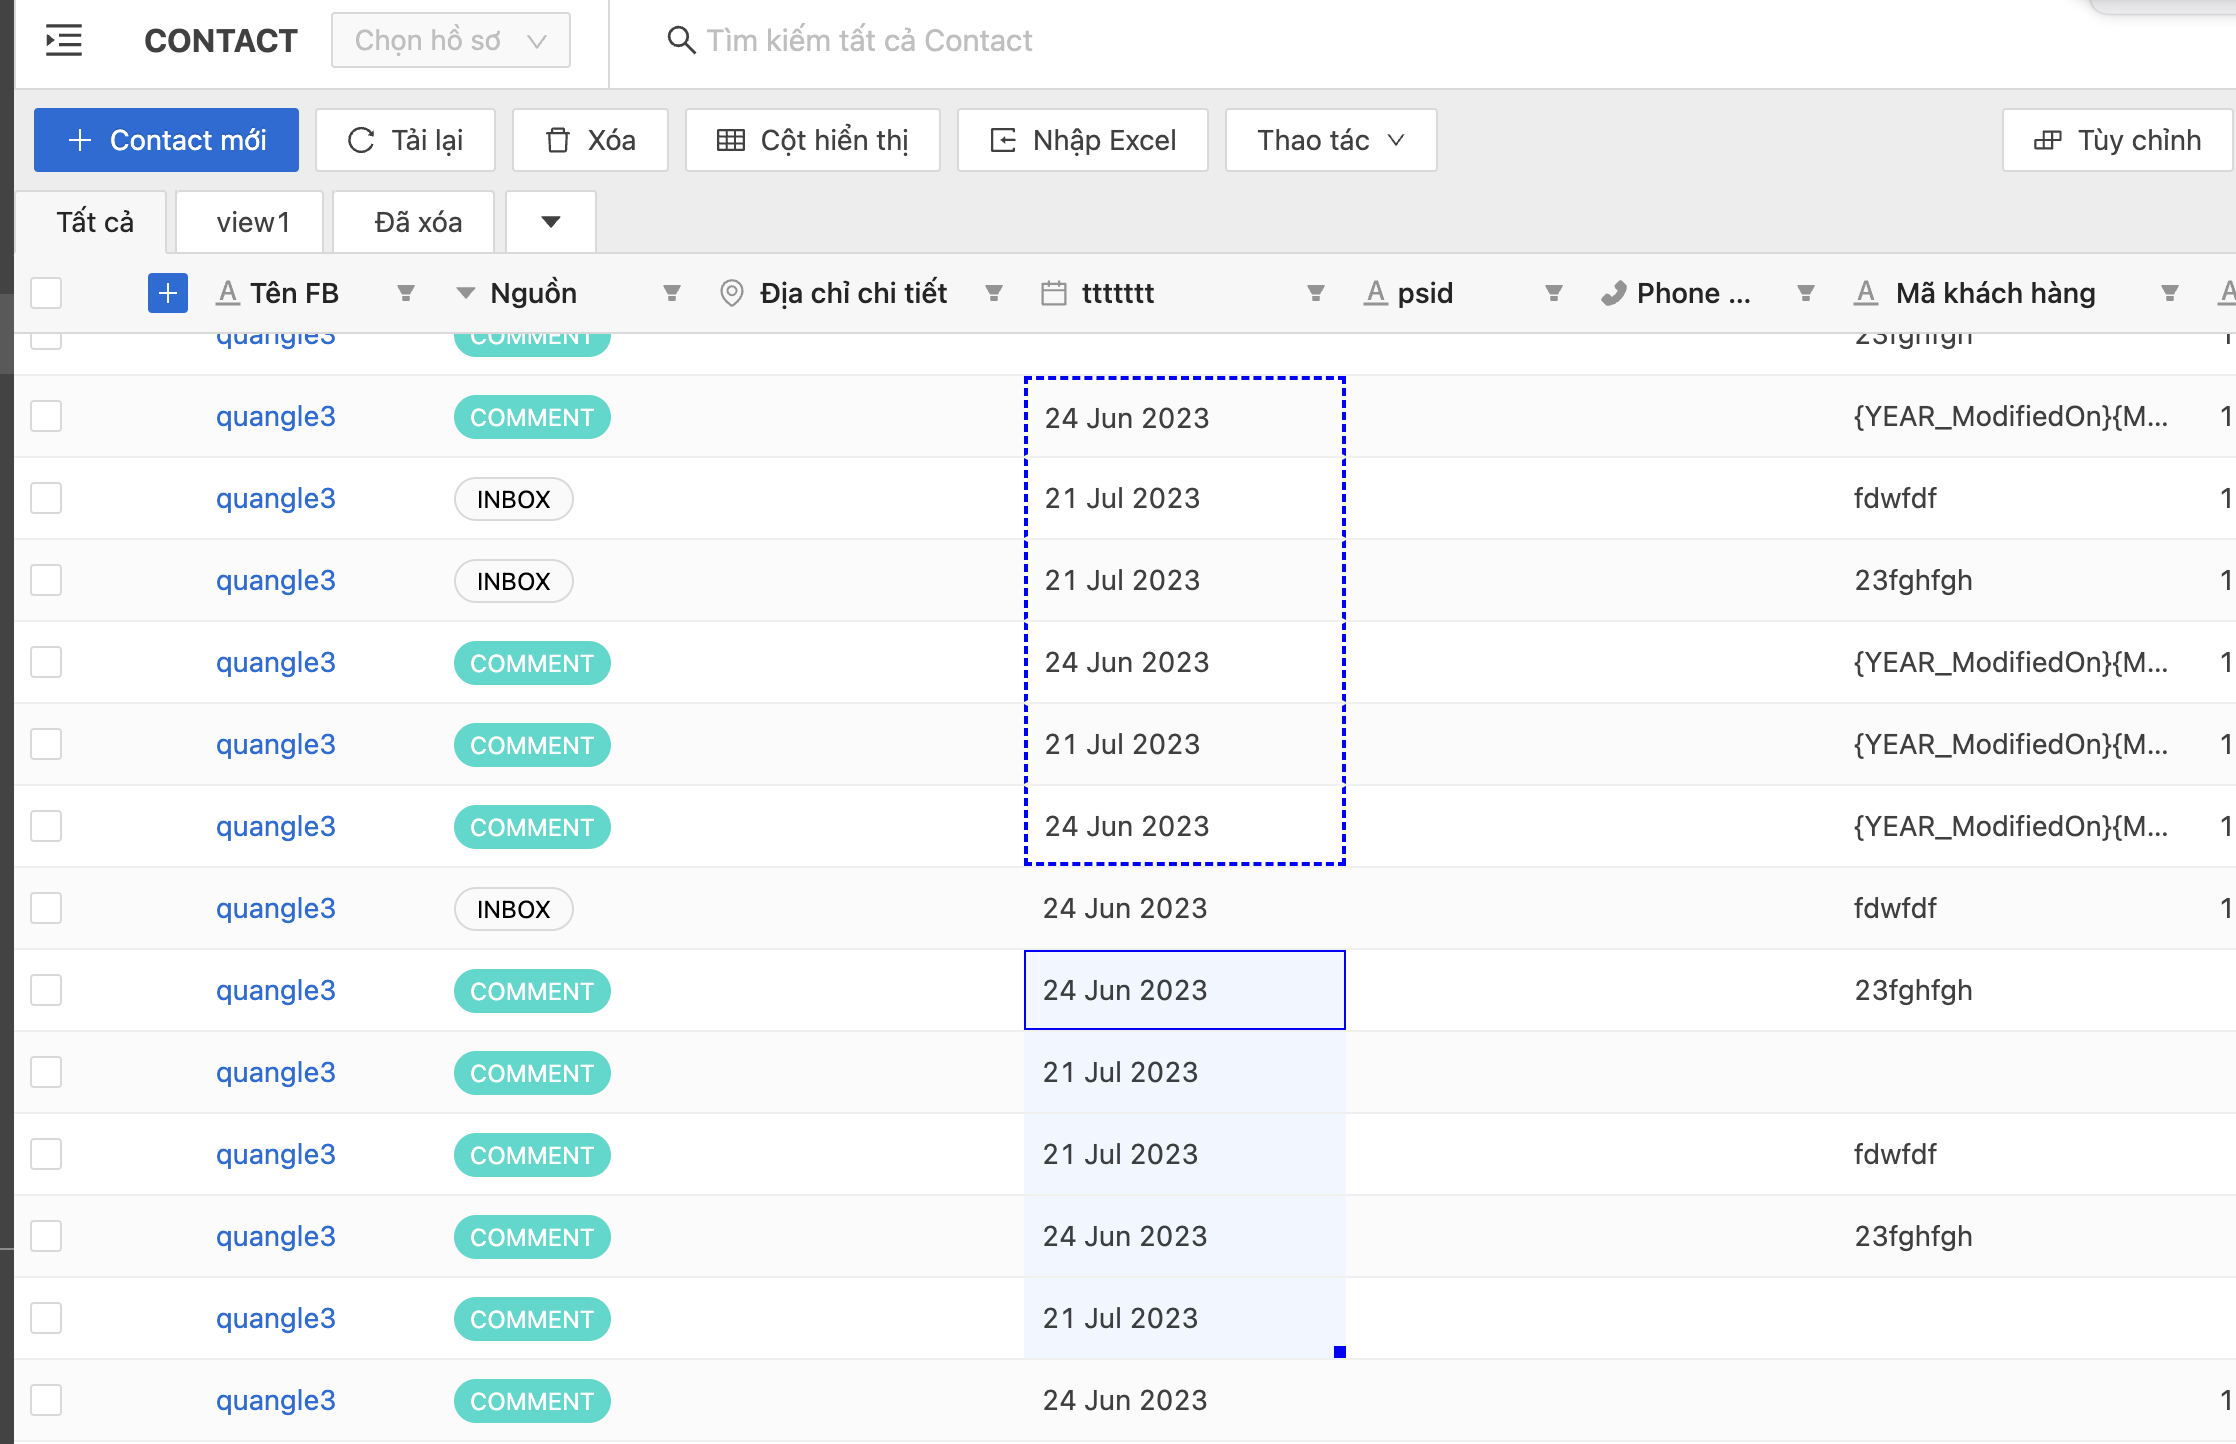
Task: Switch to the Đã xóa tab
Action: coord(416,222)
